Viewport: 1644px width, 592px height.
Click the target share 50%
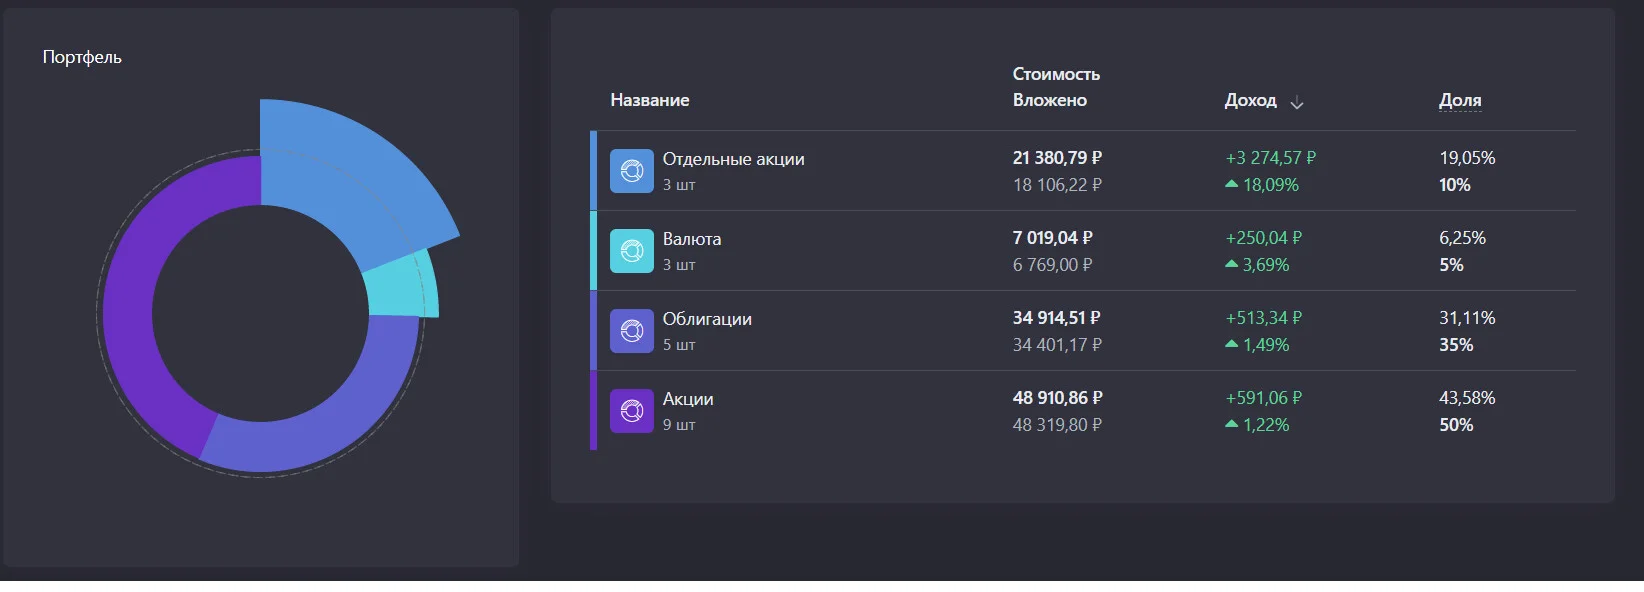[x=1456, y=425]
